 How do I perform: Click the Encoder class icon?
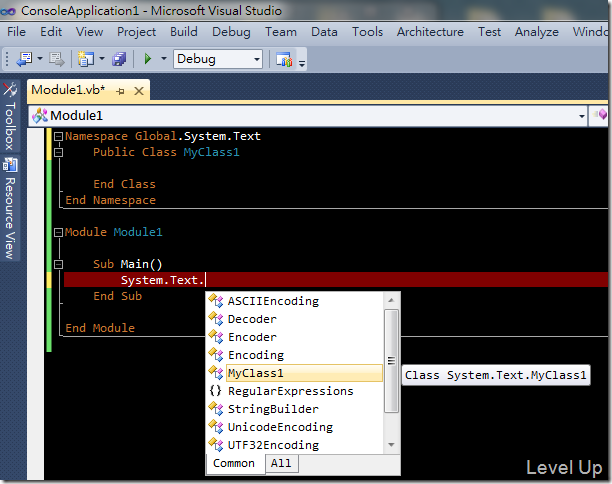coord(216,336)
